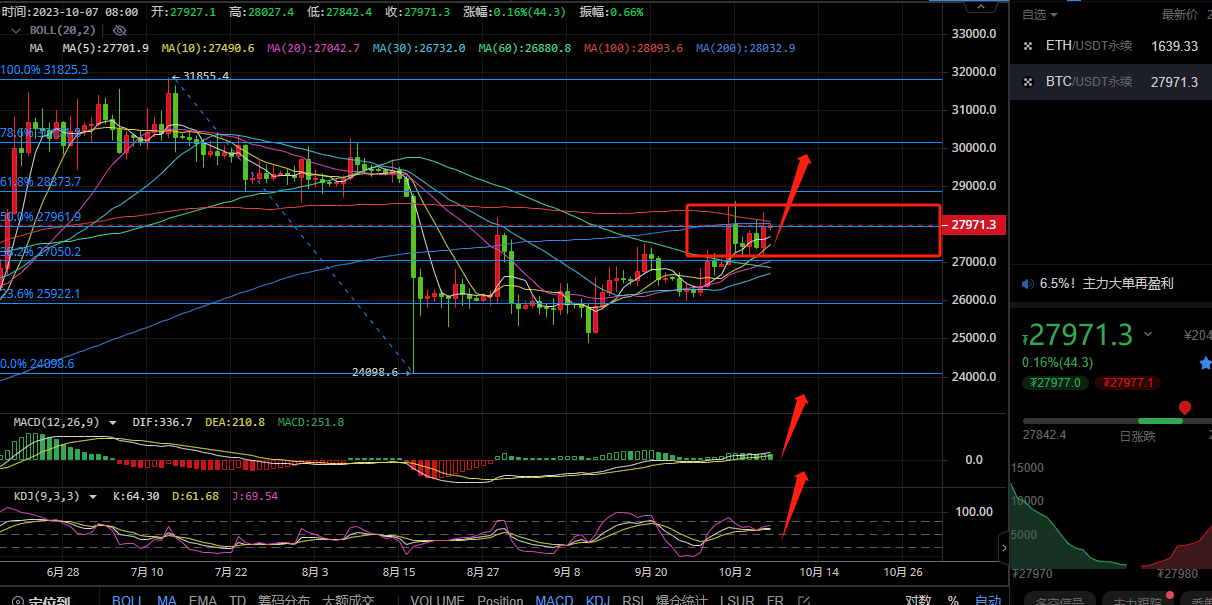Select the BTC/USDT永续 watchlist row

click(1111, 82)
